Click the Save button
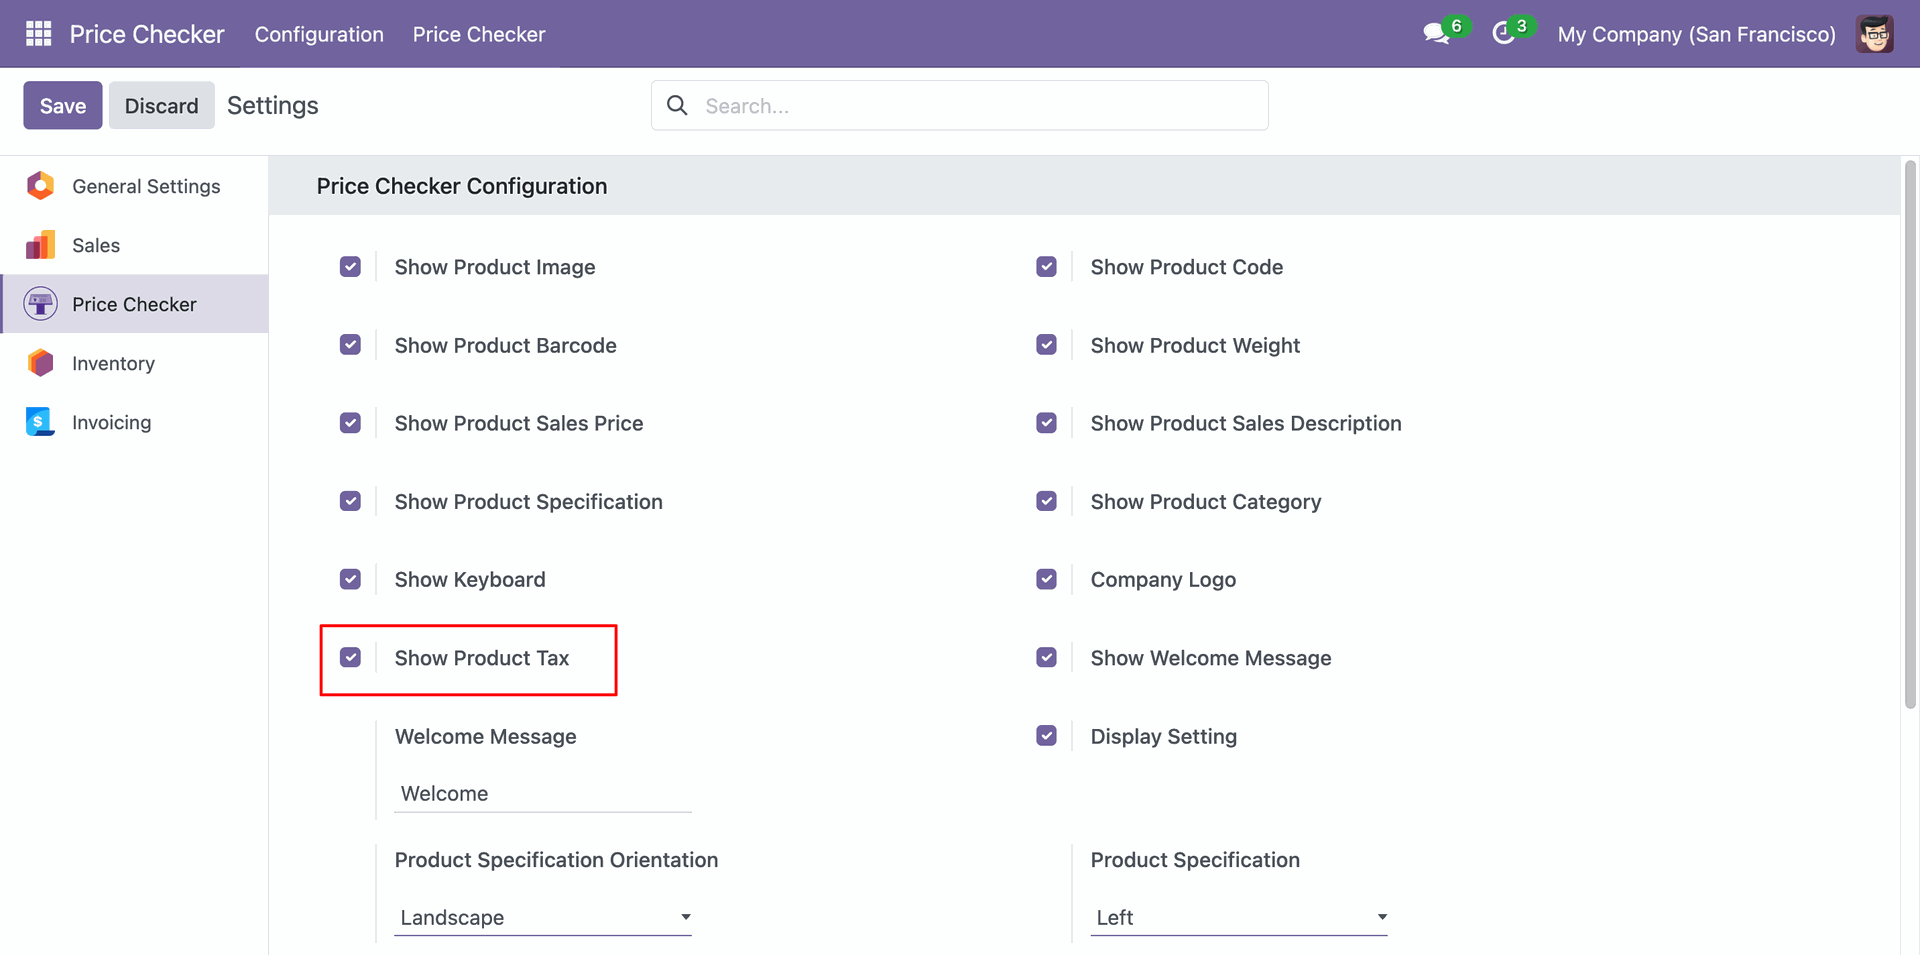The image size is (1920, 955). point(63,106)
